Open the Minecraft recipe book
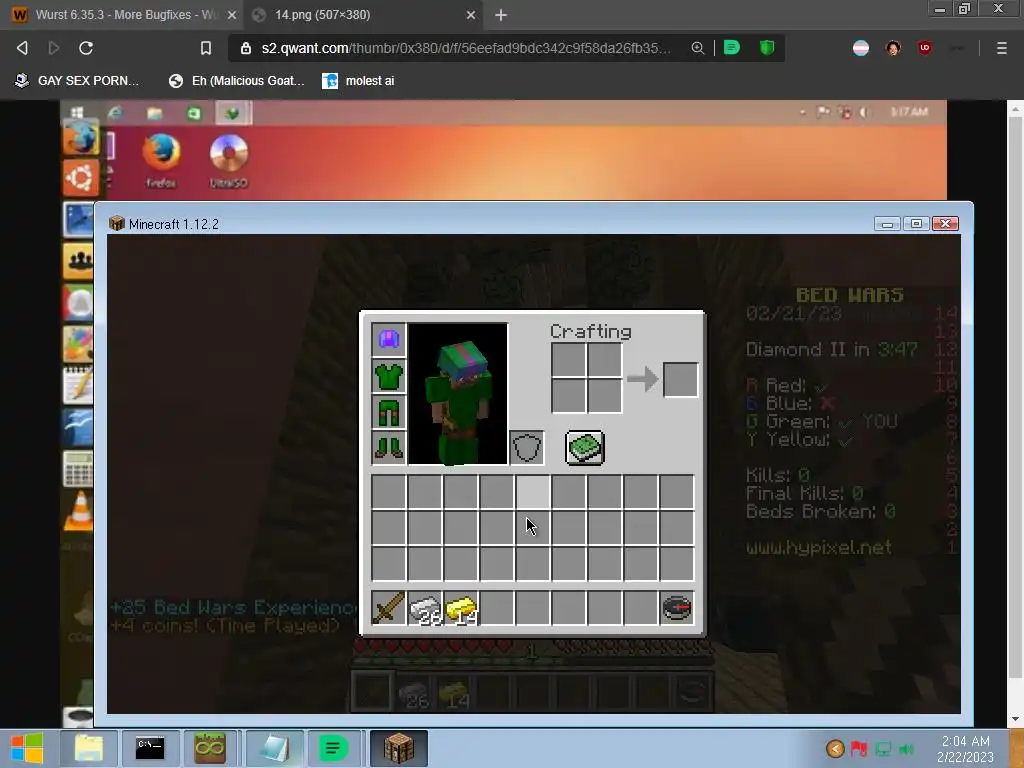The width and height of the screenshot is (1024, 768). (584, 448)
